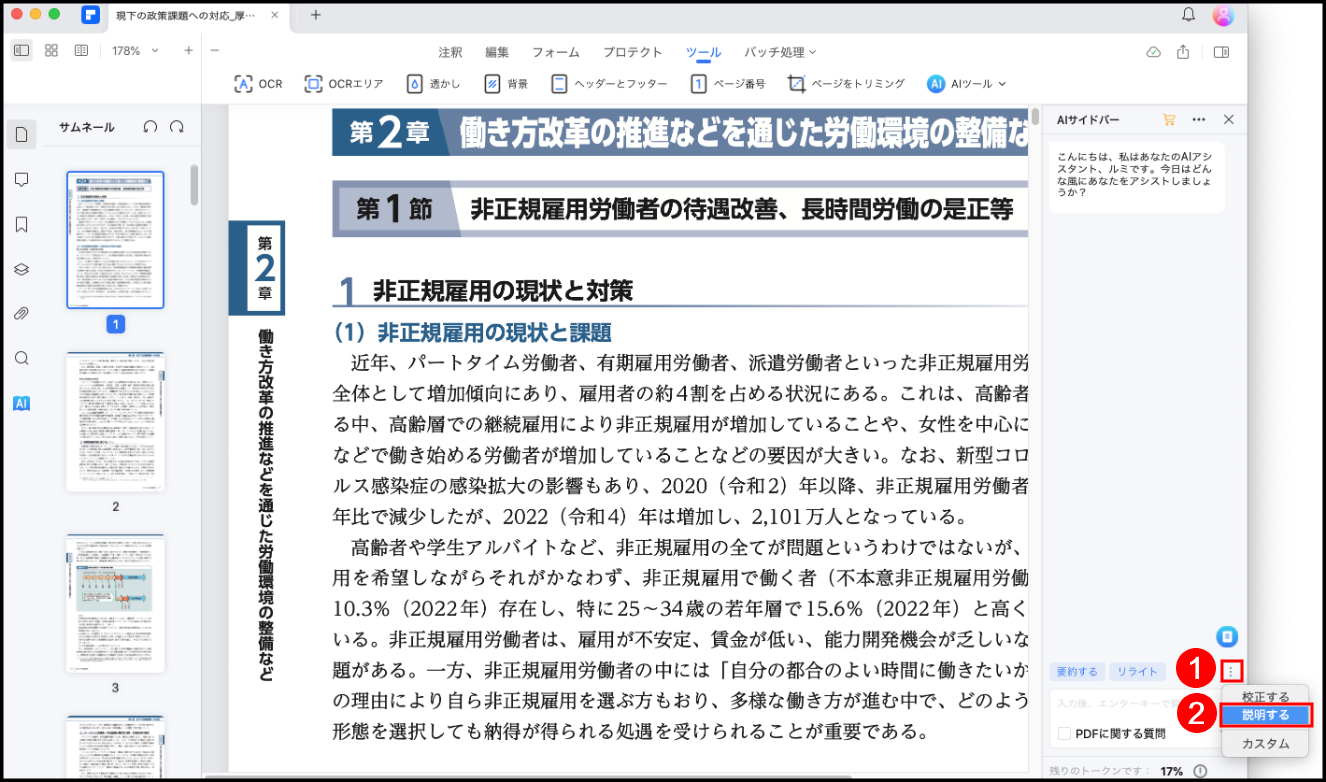This screenshot has width=1326, height=782.
Task: Expand the バッチ処理 menu
Action: (780, 52)
